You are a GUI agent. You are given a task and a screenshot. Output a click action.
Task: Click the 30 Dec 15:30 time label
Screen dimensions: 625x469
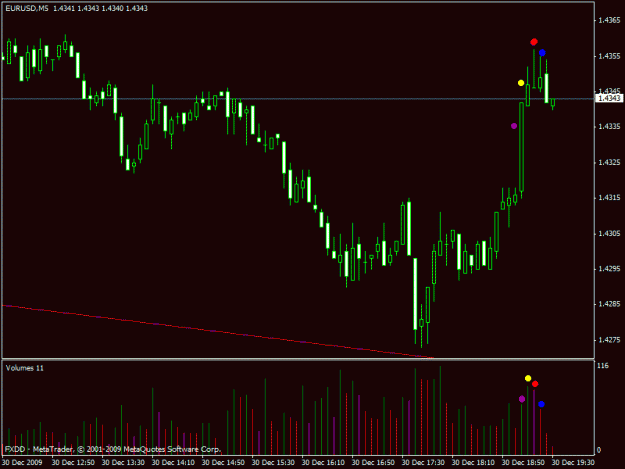click(273, 462)
